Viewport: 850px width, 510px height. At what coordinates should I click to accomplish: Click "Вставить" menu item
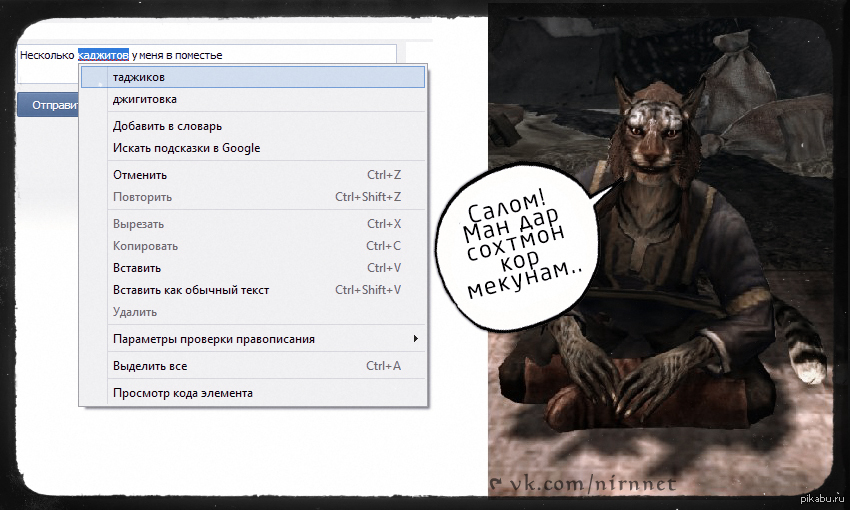[253, 268]
